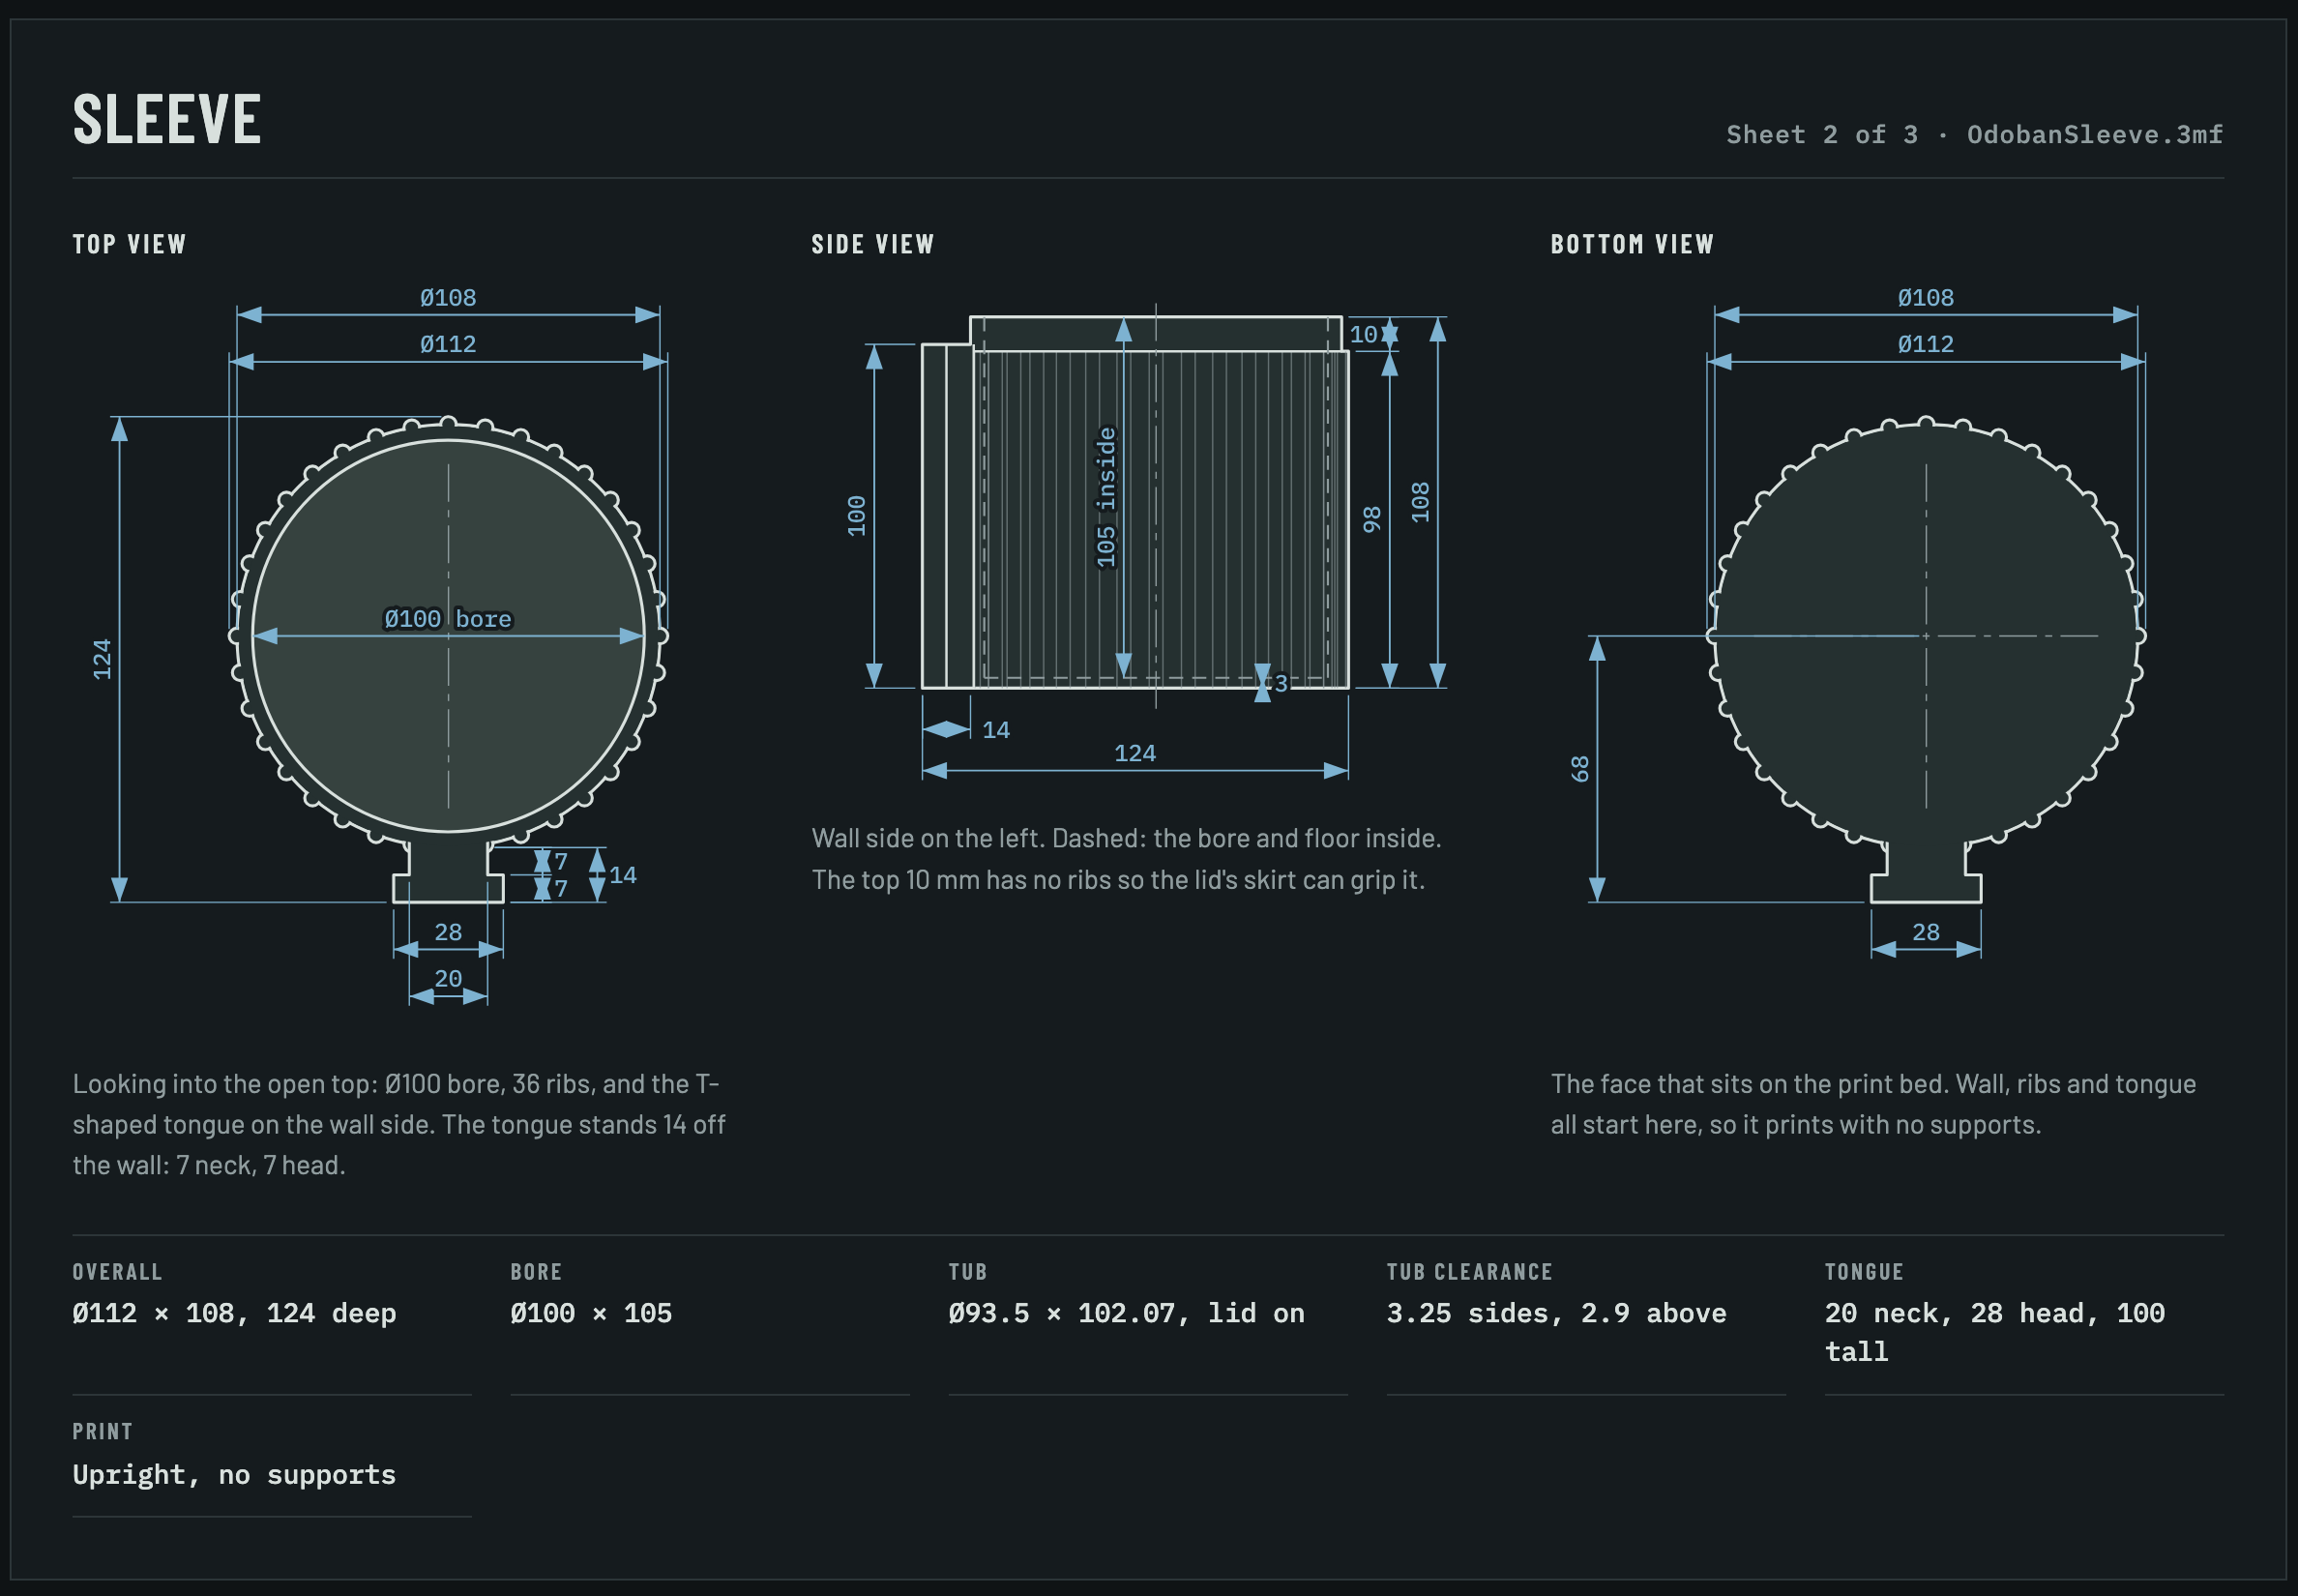Screen dimensions: 2298x1596
Task: Click the SIDE VIEW heading
Action: click(x=872, y=244)
